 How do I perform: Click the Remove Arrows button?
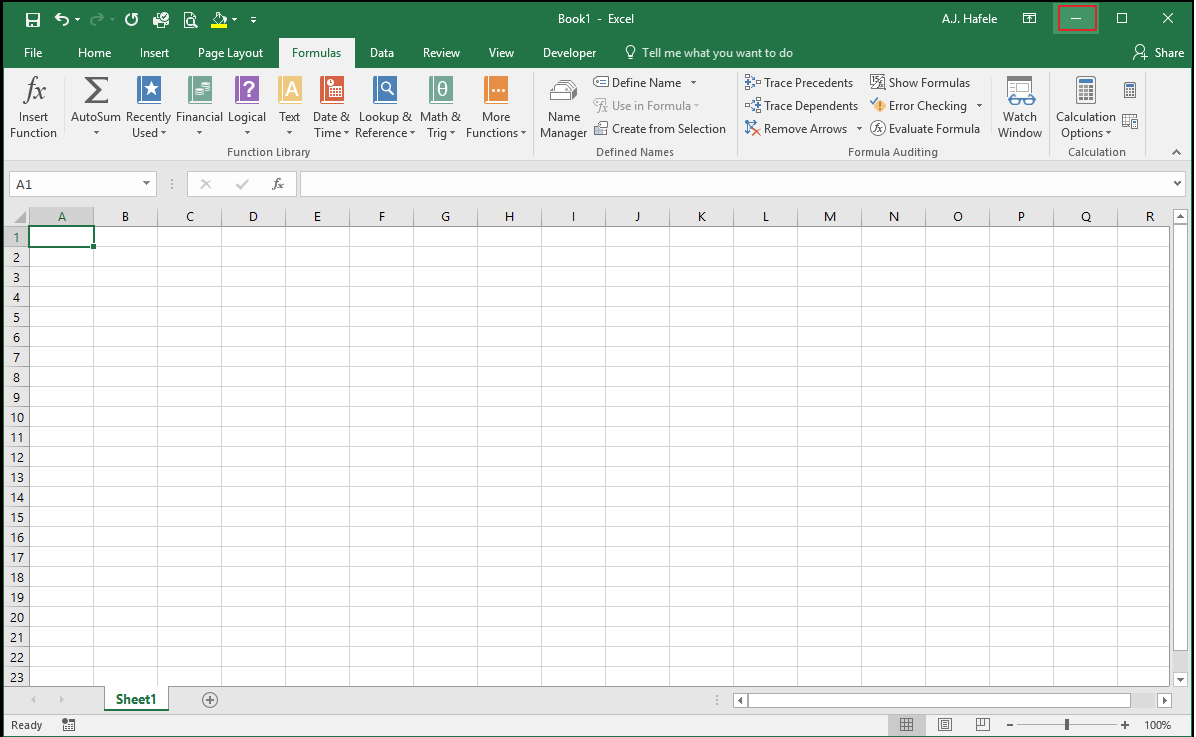coord(796,129)
